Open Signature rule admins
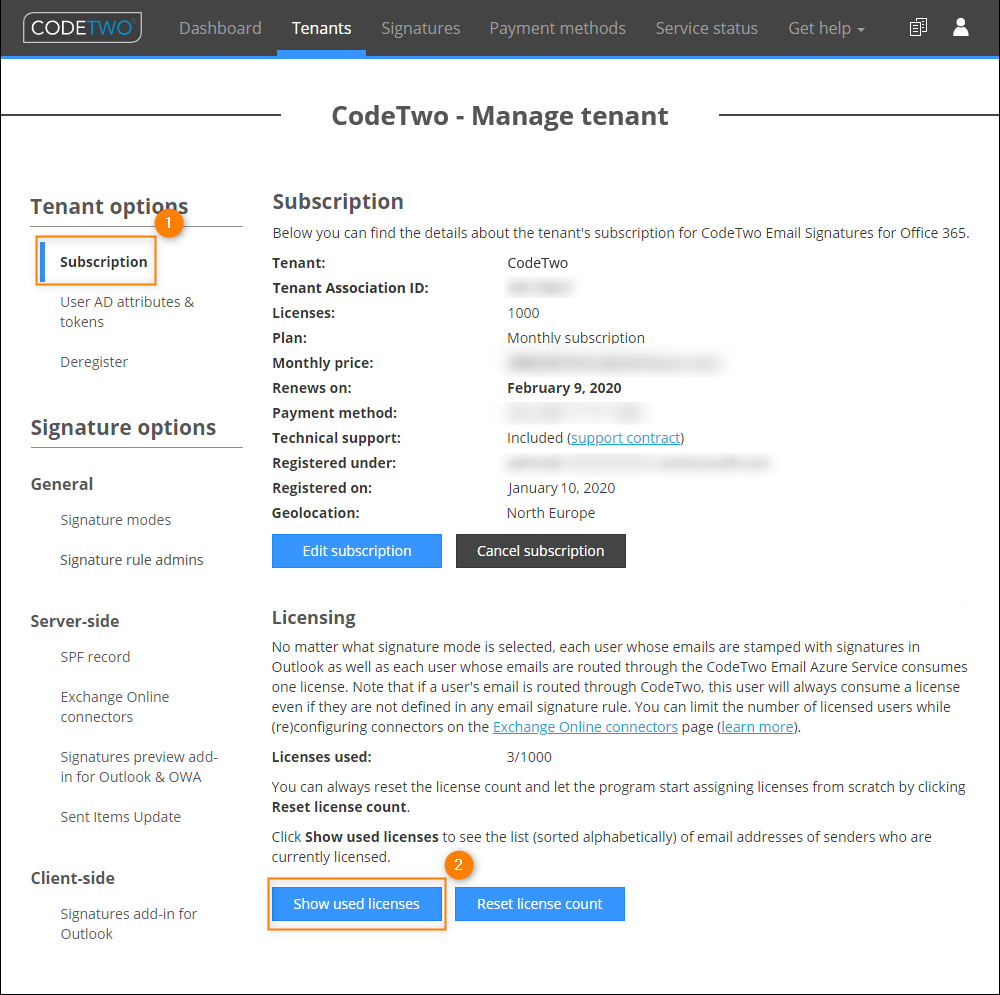Screen dimensions: 1000x995 point(131,559)
